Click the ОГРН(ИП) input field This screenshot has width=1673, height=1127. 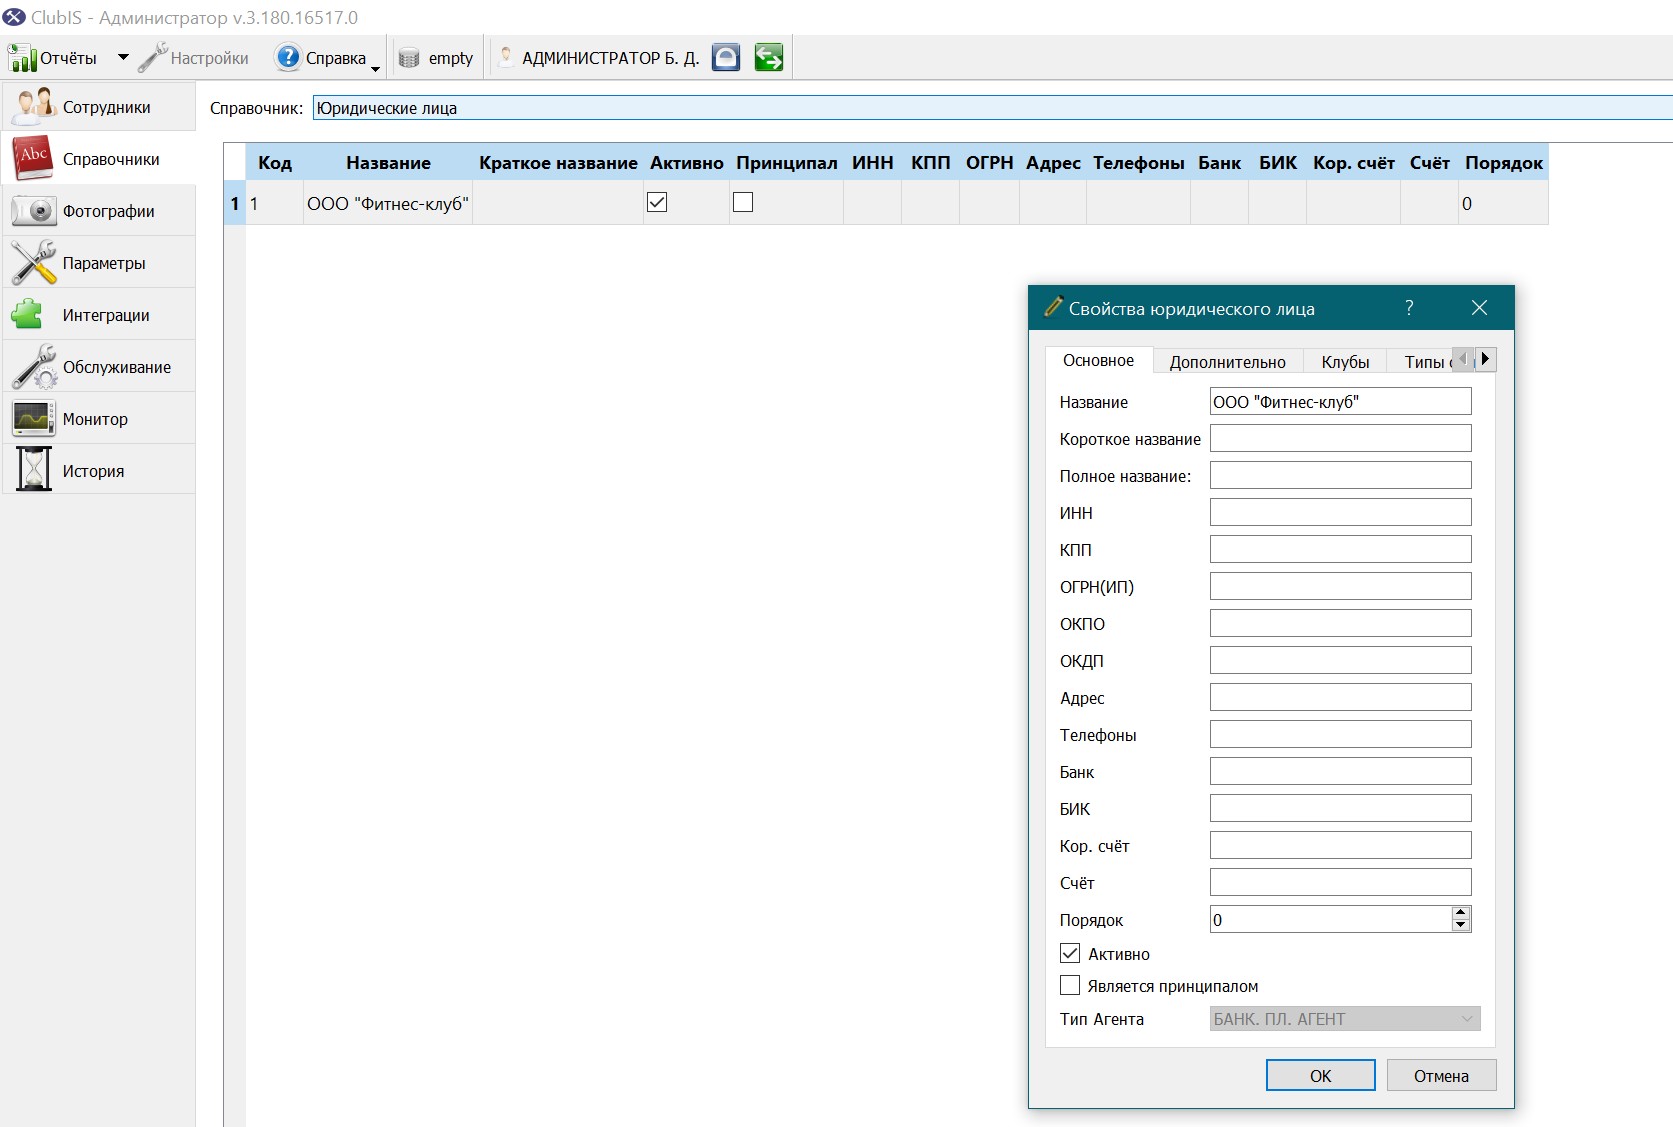click(x=1340, y=587)
